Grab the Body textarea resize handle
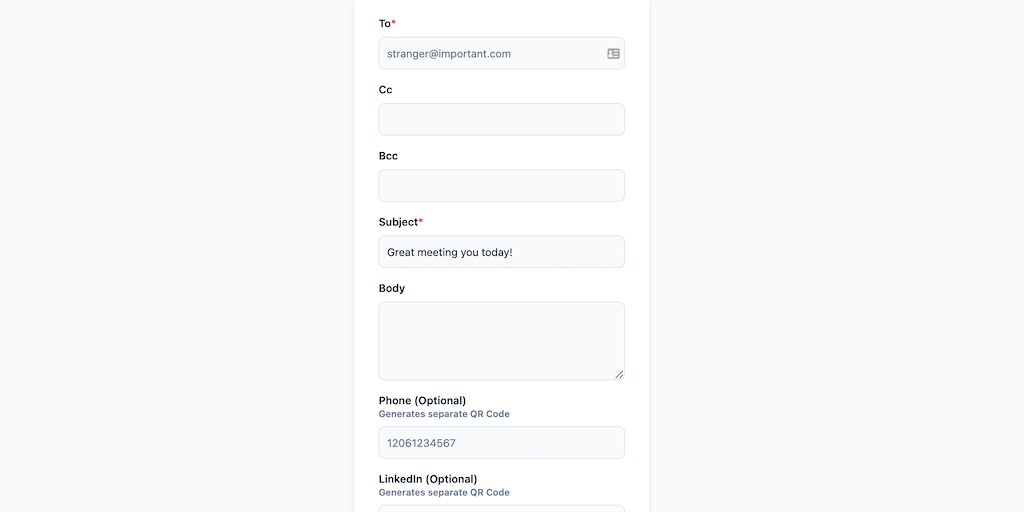The width and height of the screenshot is (1024, 512). click(x=619, y=374)
